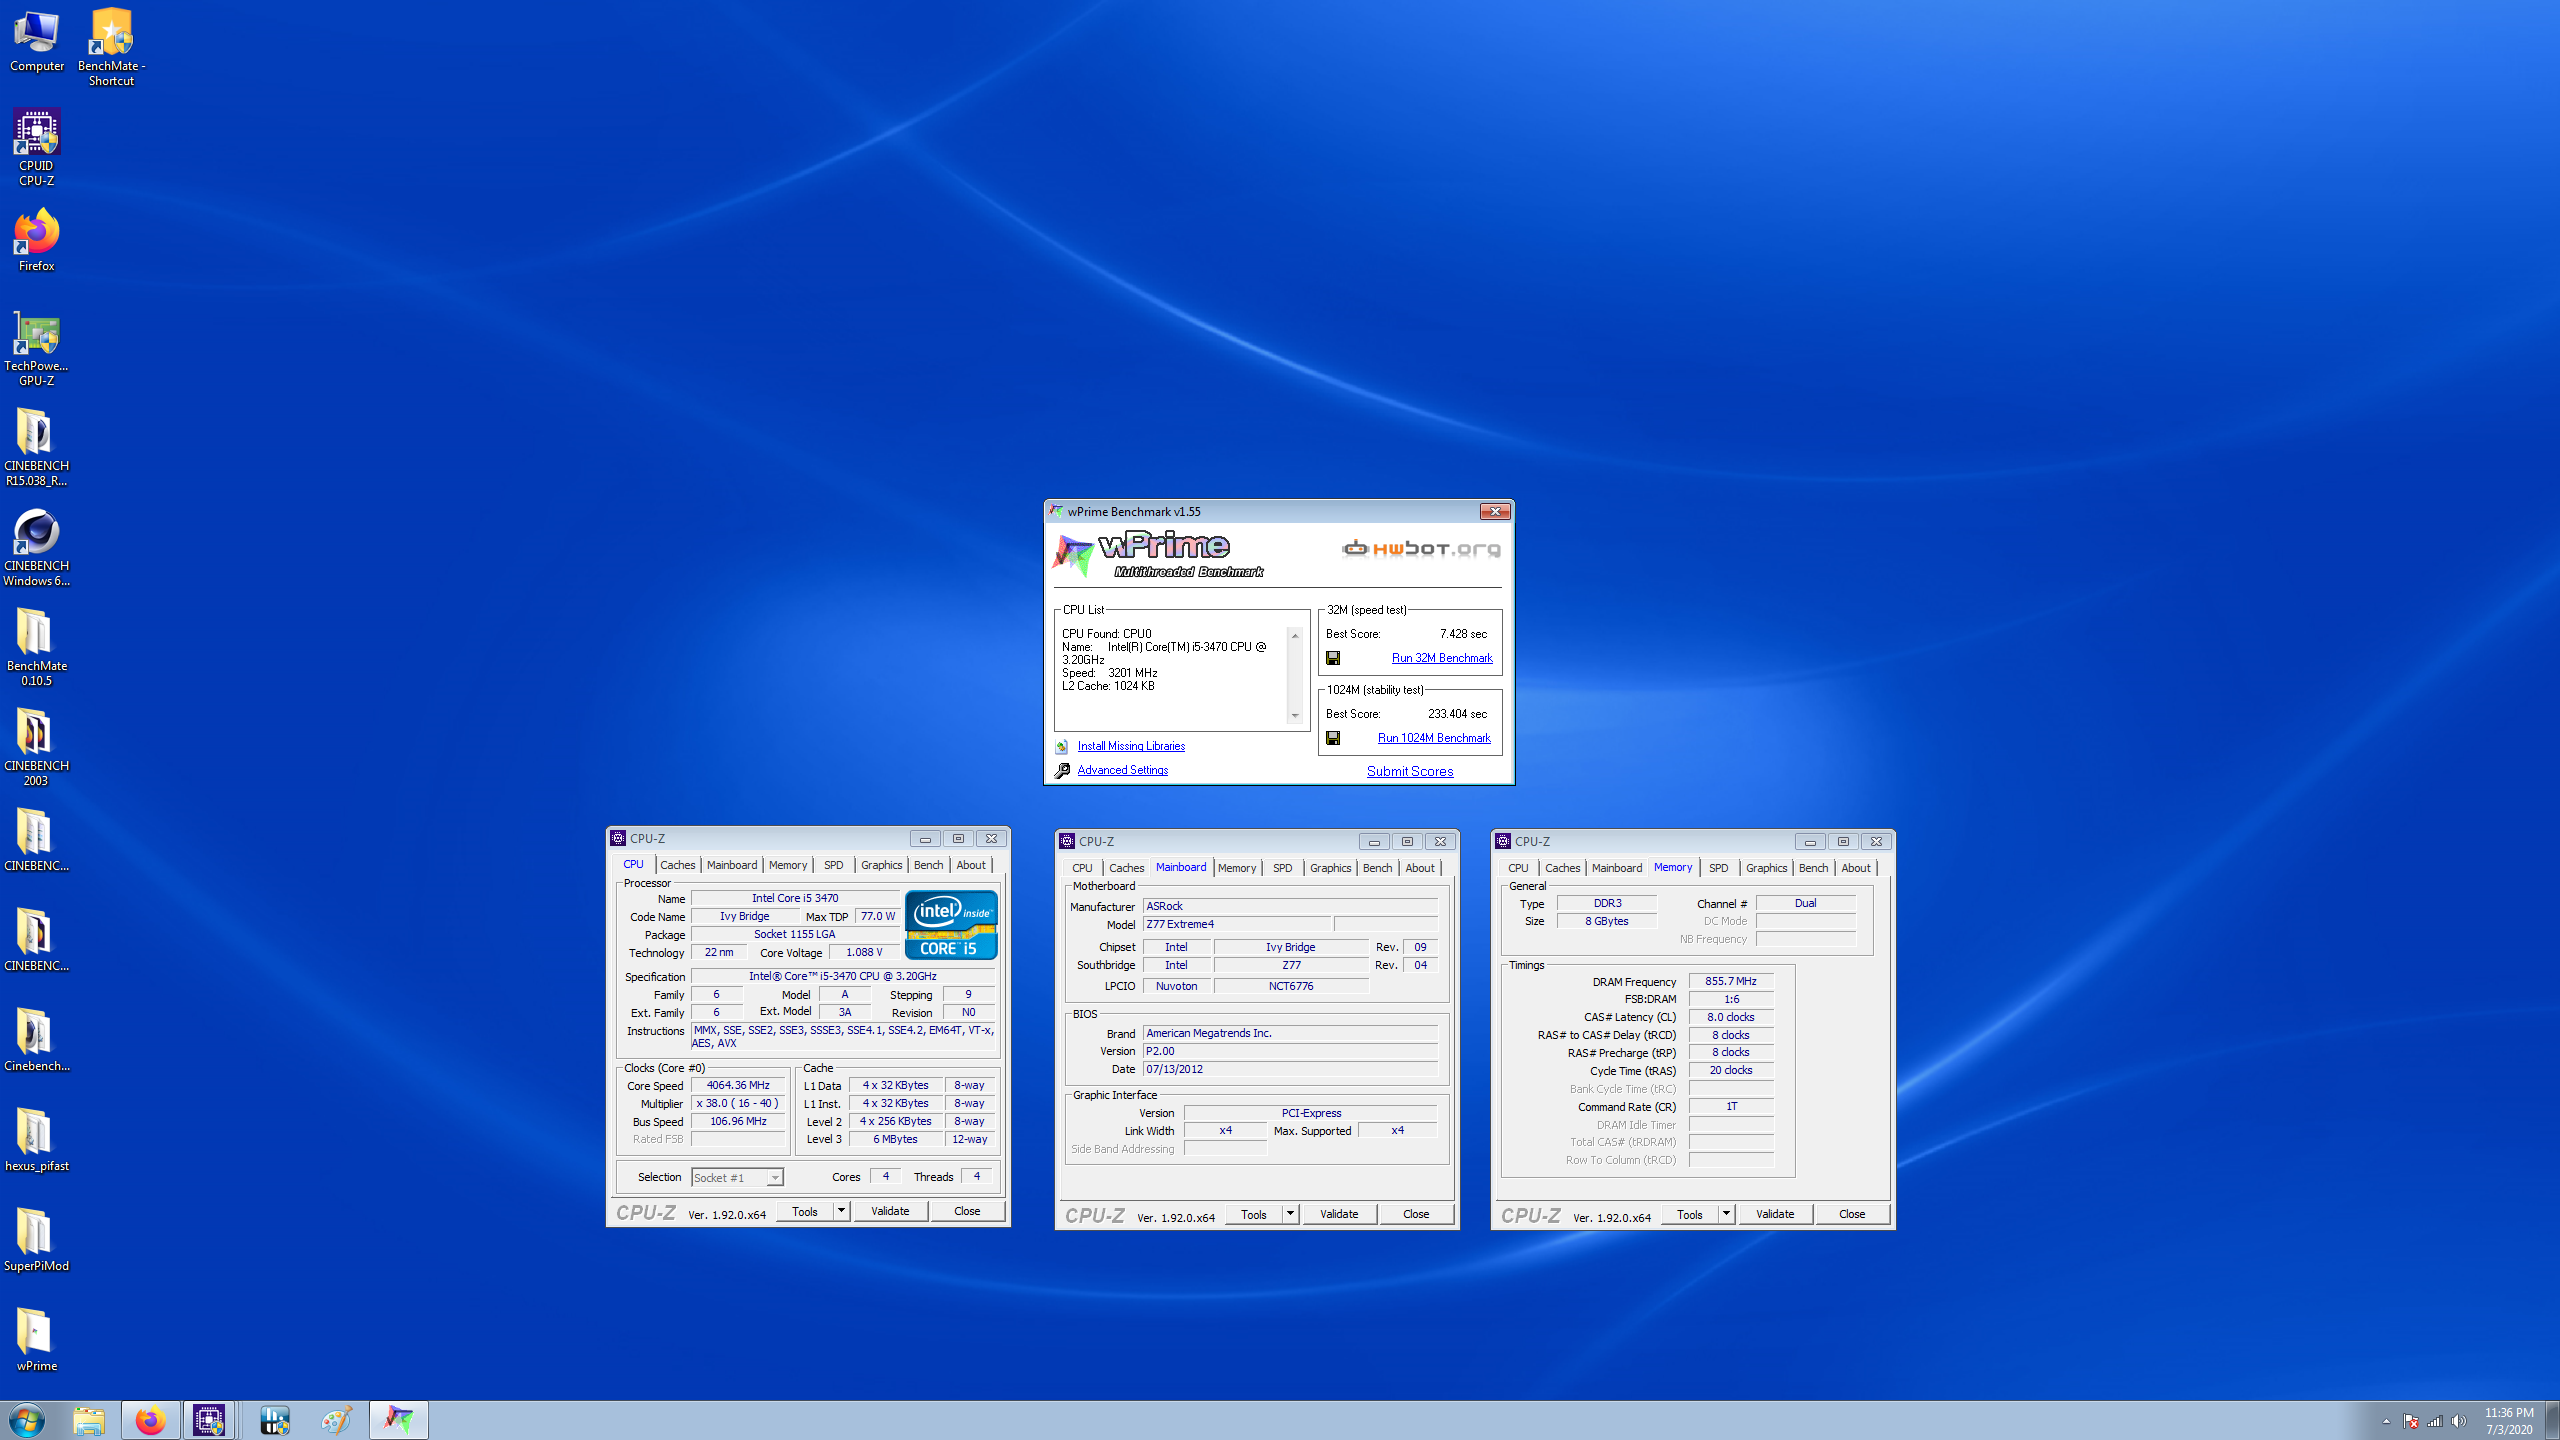Click Run 32M Benchmark link
Screen dimensions: 2560x1440
click(x=1442, y=658)
